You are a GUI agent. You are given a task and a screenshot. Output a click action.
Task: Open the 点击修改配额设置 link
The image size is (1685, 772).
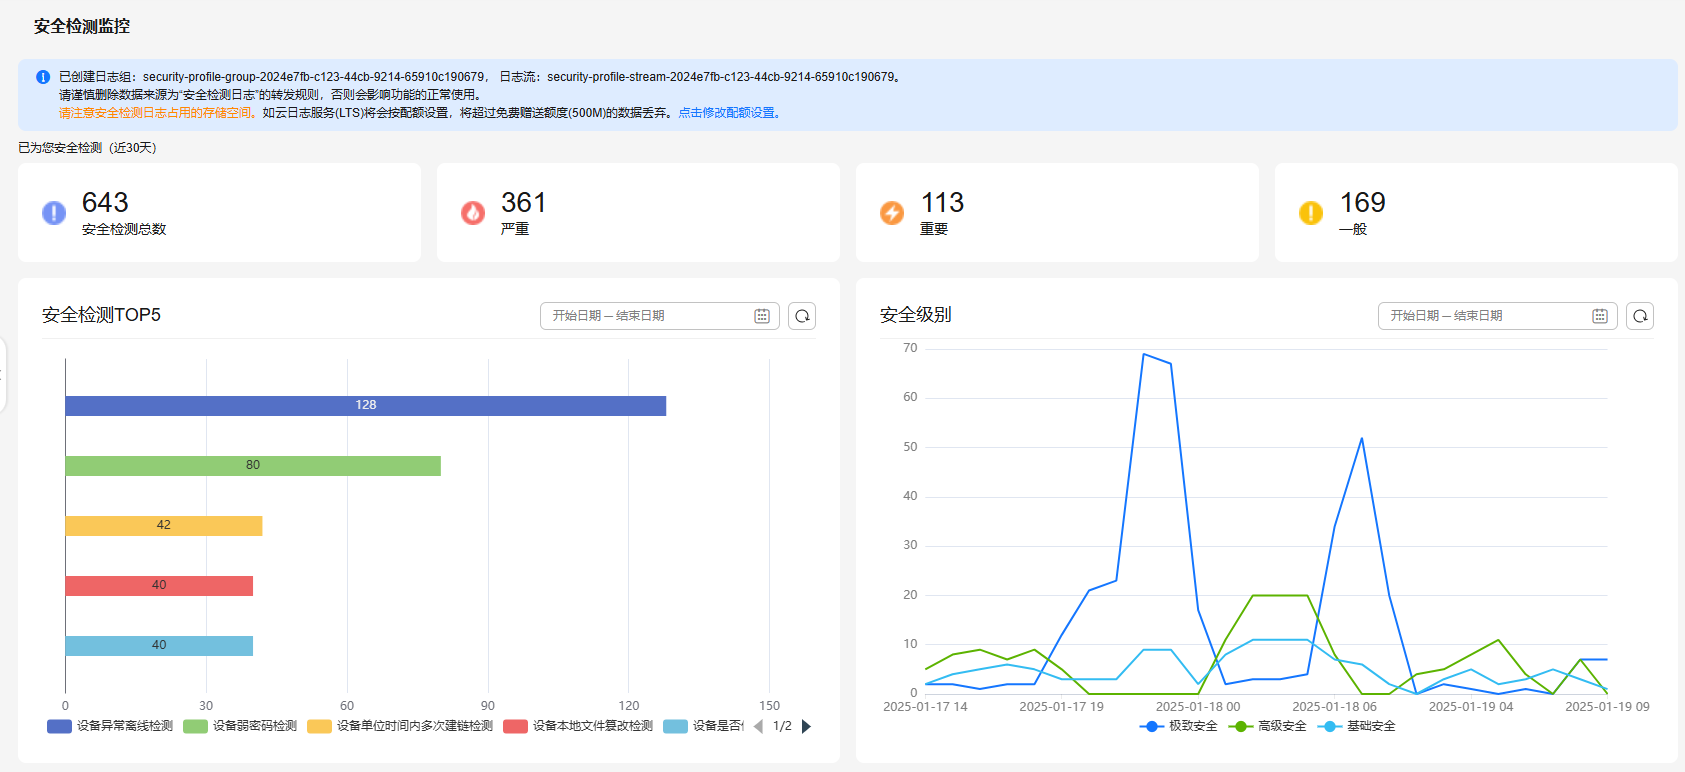pyautogui.click(x=729, y=113)
